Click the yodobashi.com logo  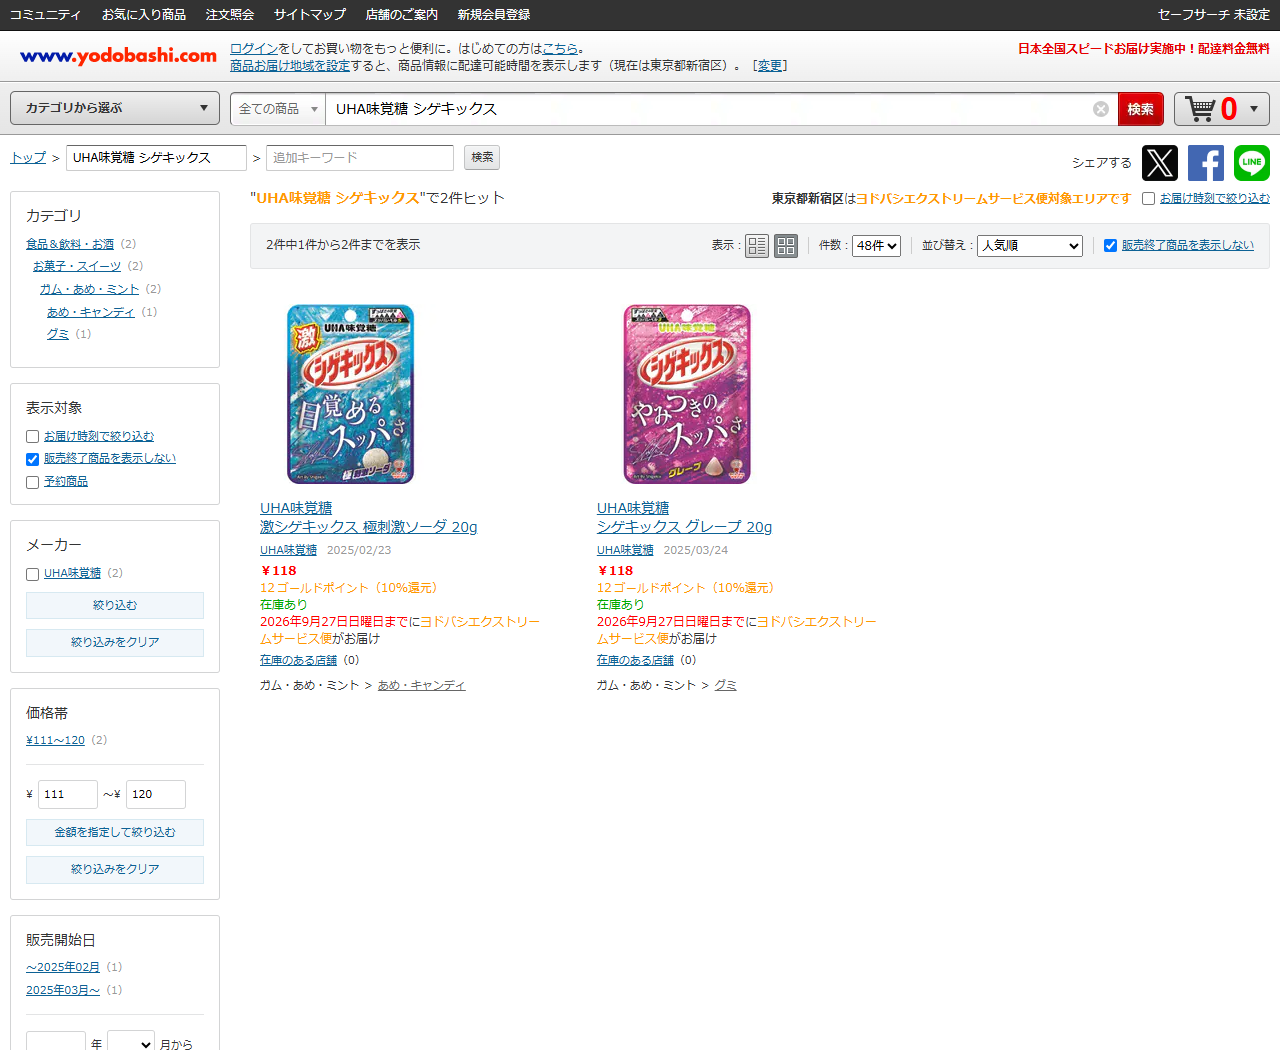(118, 56)
